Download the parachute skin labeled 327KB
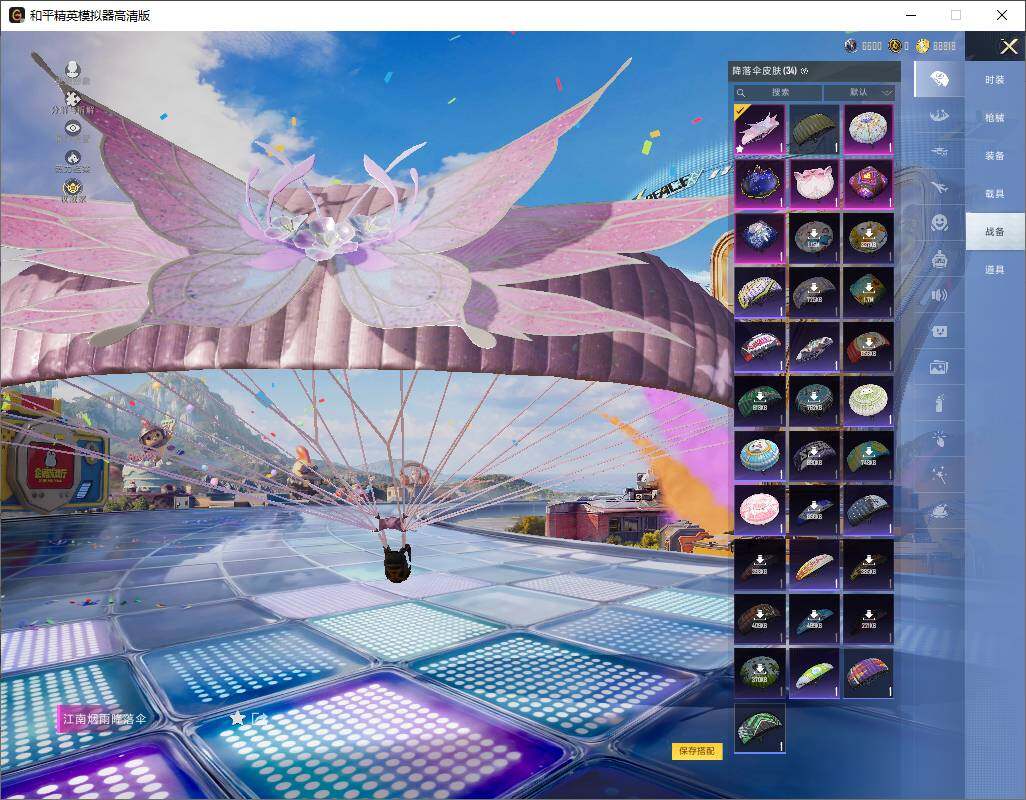The height and width of the screenshot is (800, 1026). point(868,238)
